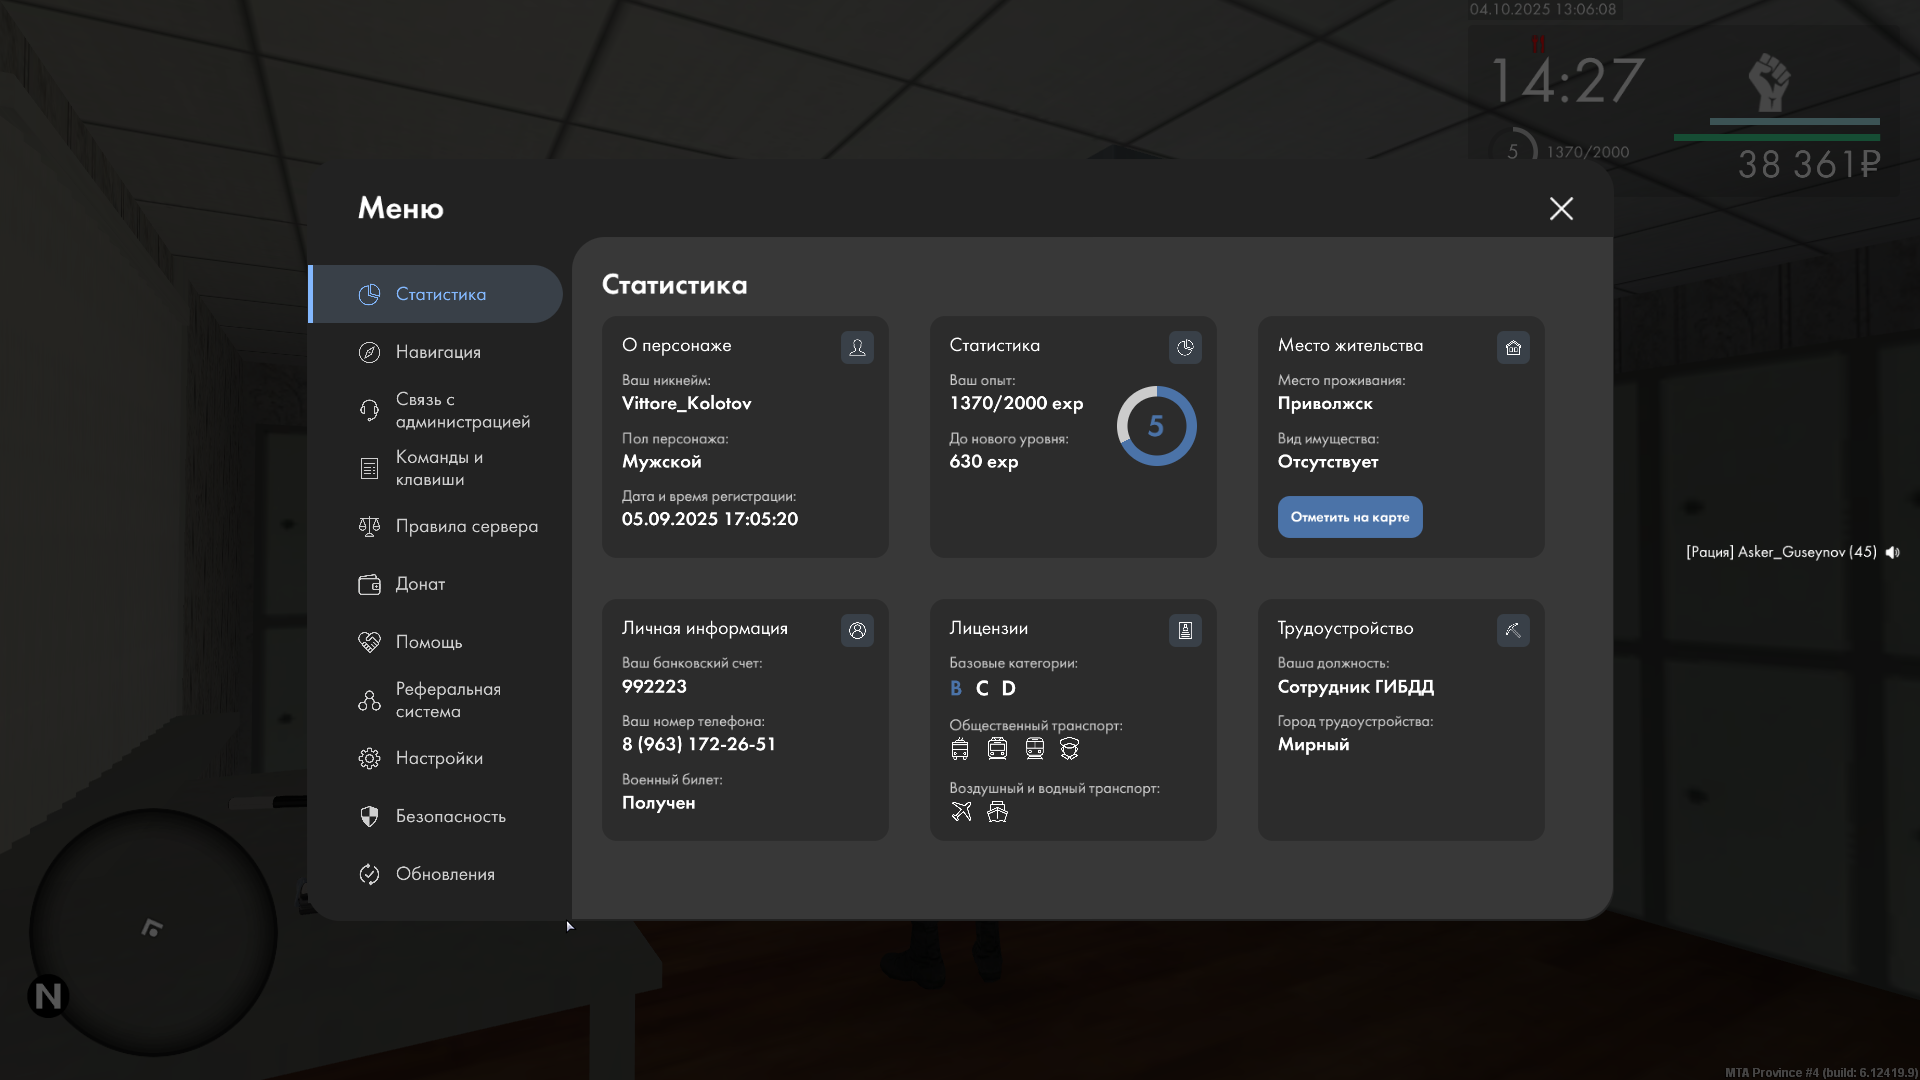Click the profile icon in О персонаже card
The width and height of the screenshot is (1920, 1080).
pos(857,347)
